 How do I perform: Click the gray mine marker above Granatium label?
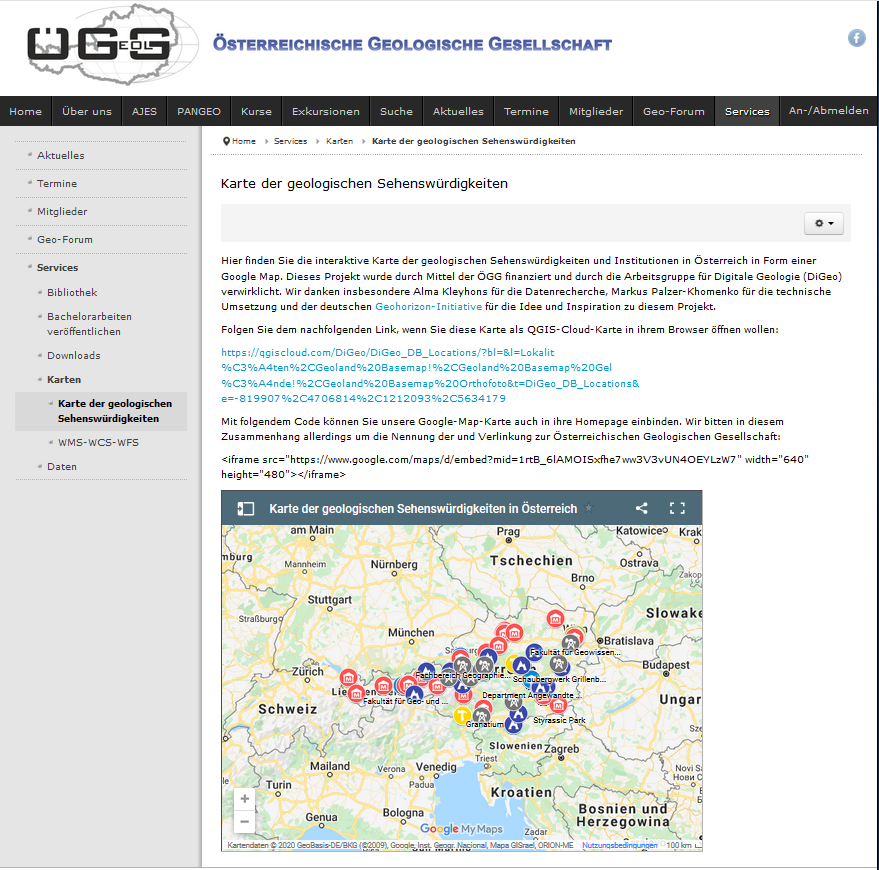(481, 716)
